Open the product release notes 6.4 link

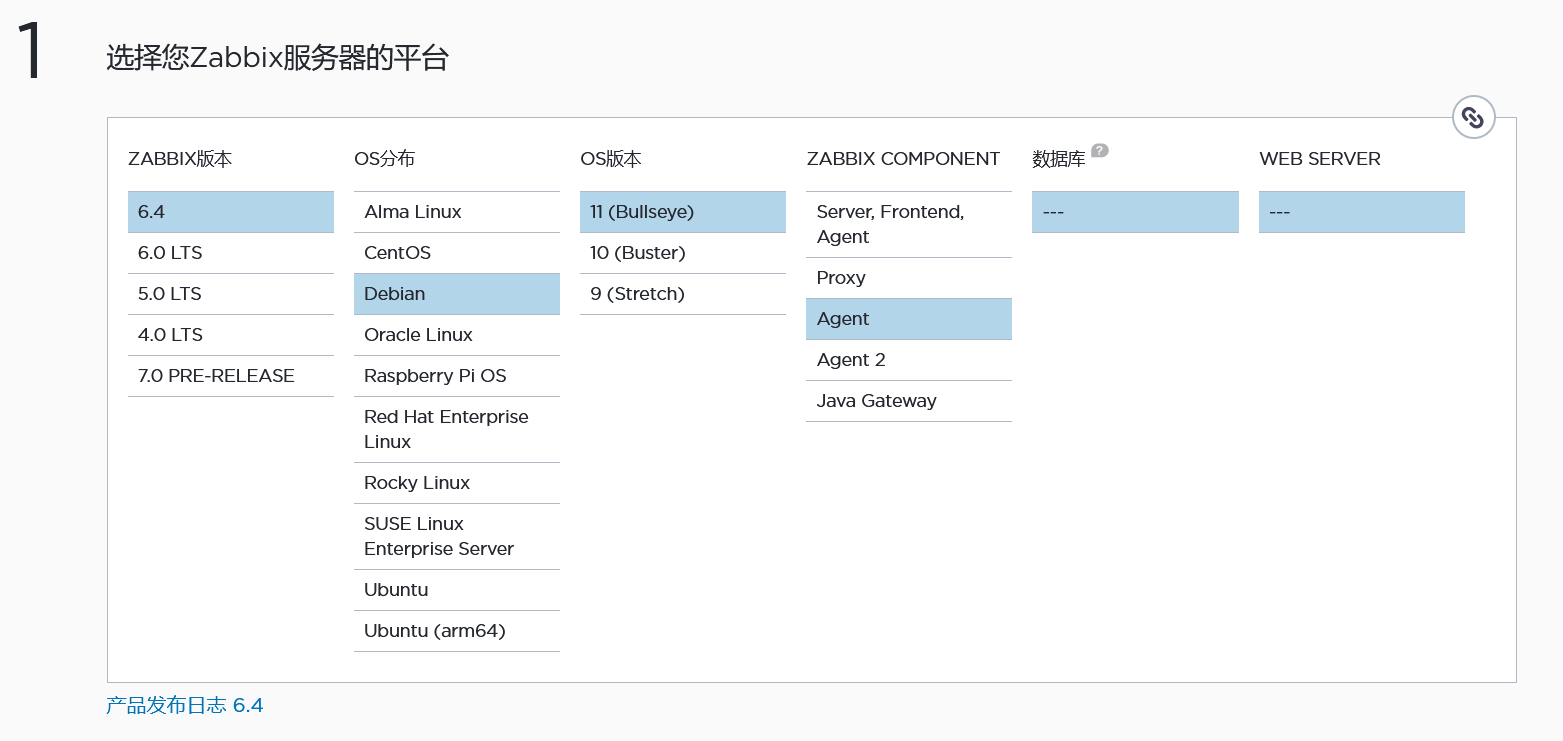pos(185,706)
